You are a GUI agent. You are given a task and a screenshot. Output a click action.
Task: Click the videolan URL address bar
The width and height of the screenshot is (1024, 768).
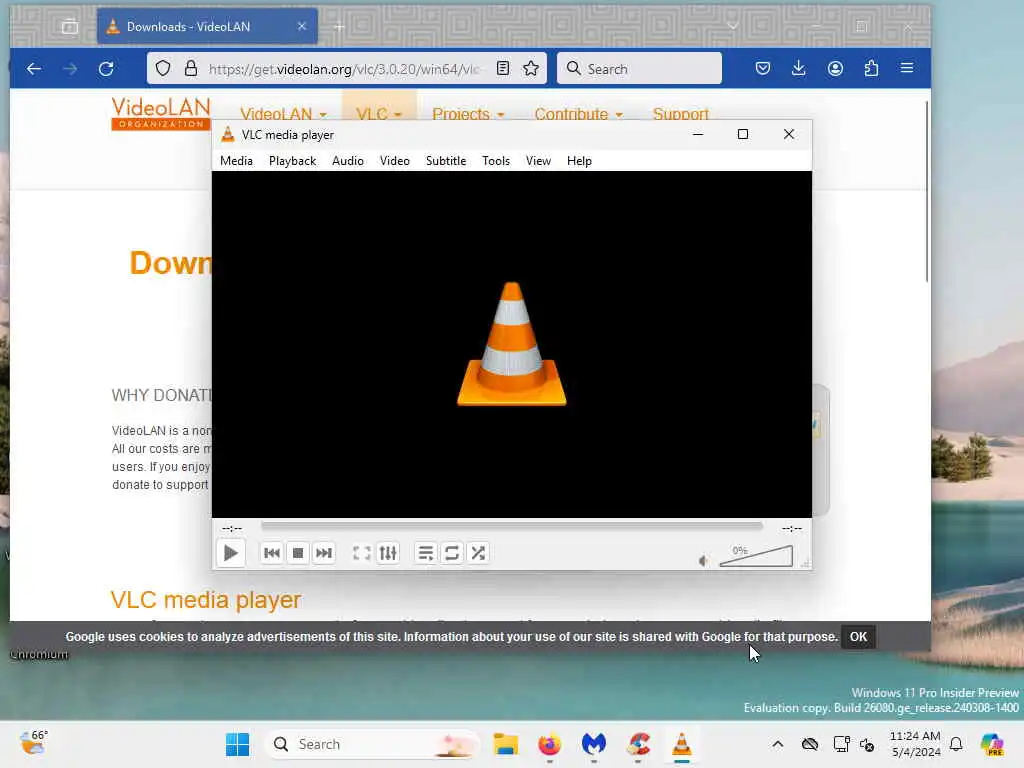pos(344,69)
